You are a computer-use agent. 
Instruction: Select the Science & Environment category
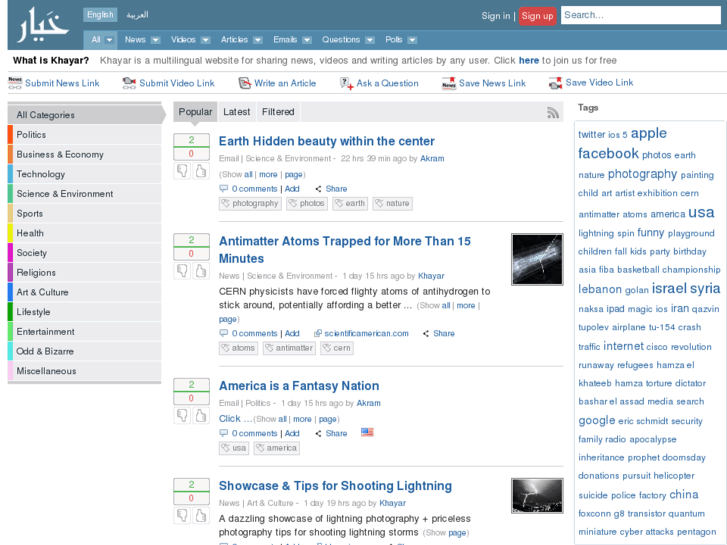[x=84, y=194]
